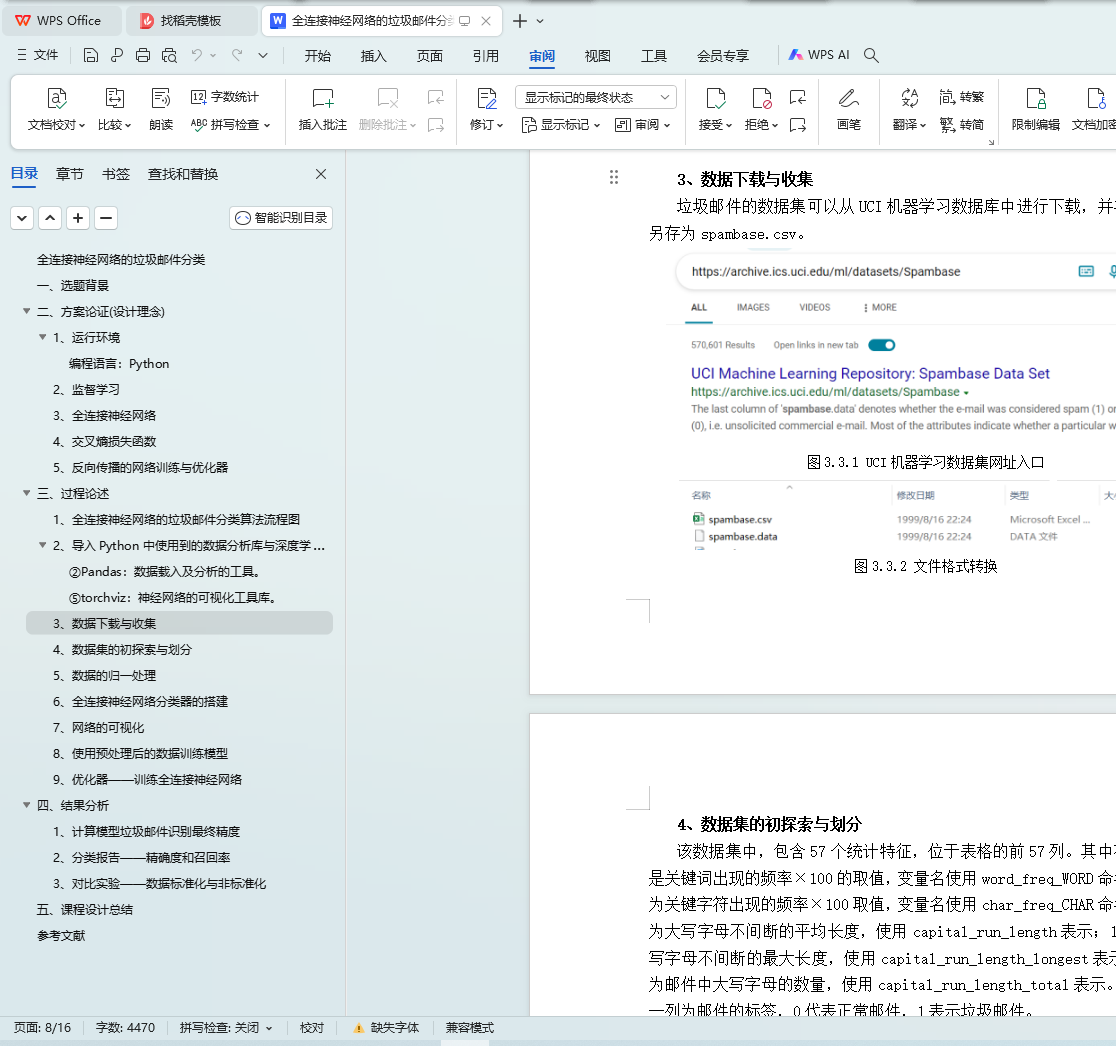Open 拼写检查: 关闭 status bar dropdown
Image resolution: width=1116 pixels, height=1046 pixels.
click(x=226, y=1027)
